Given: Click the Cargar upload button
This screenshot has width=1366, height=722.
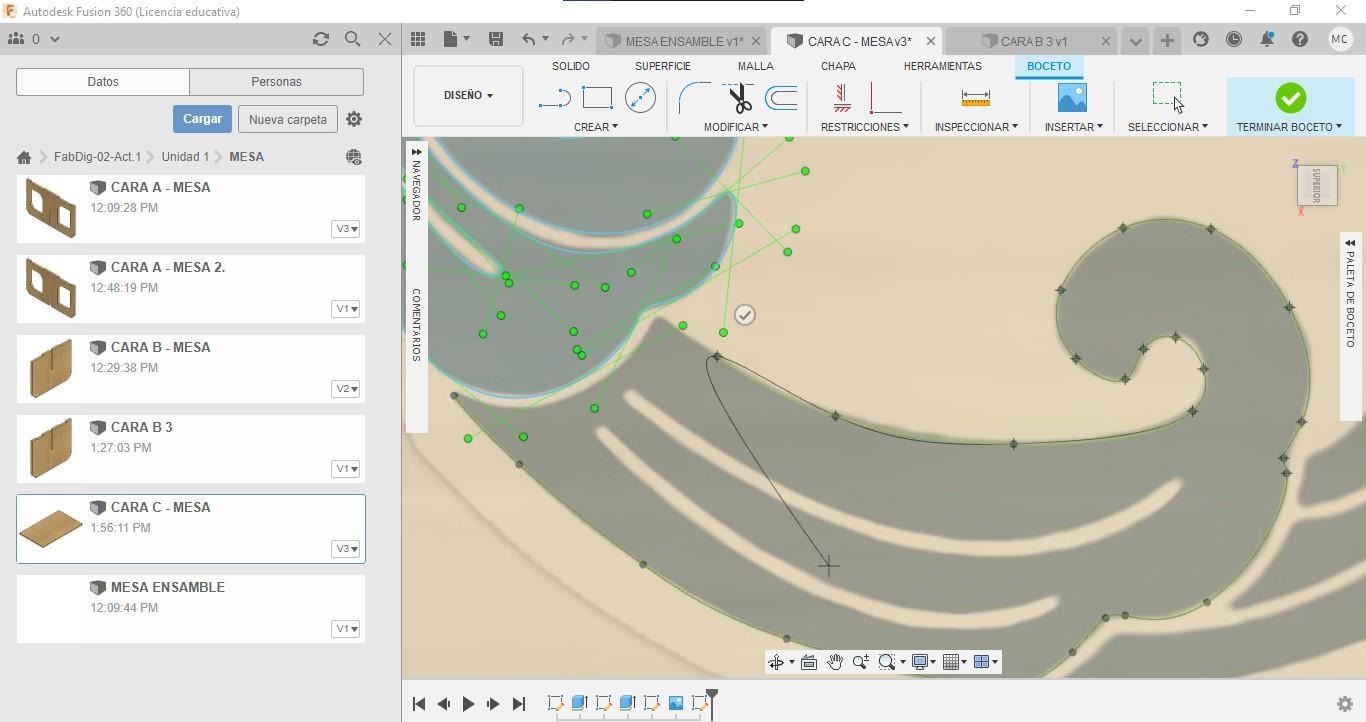Looking at the screenshot, I should click(x=202, y=119).
